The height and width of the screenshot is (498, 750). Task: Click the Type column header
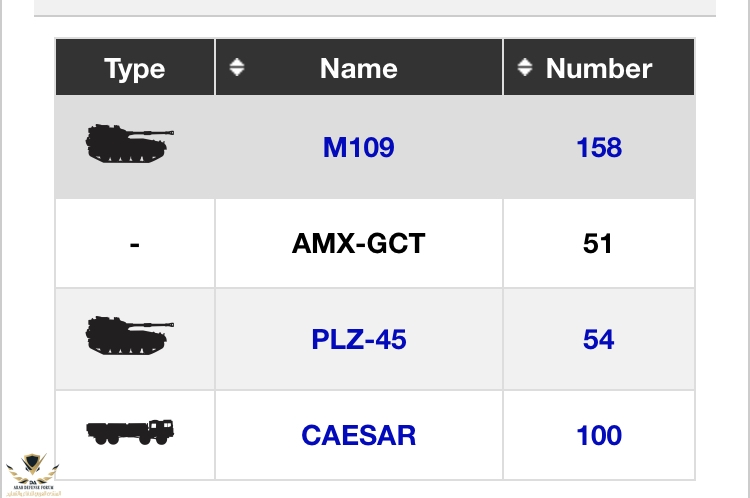point(135,68)
